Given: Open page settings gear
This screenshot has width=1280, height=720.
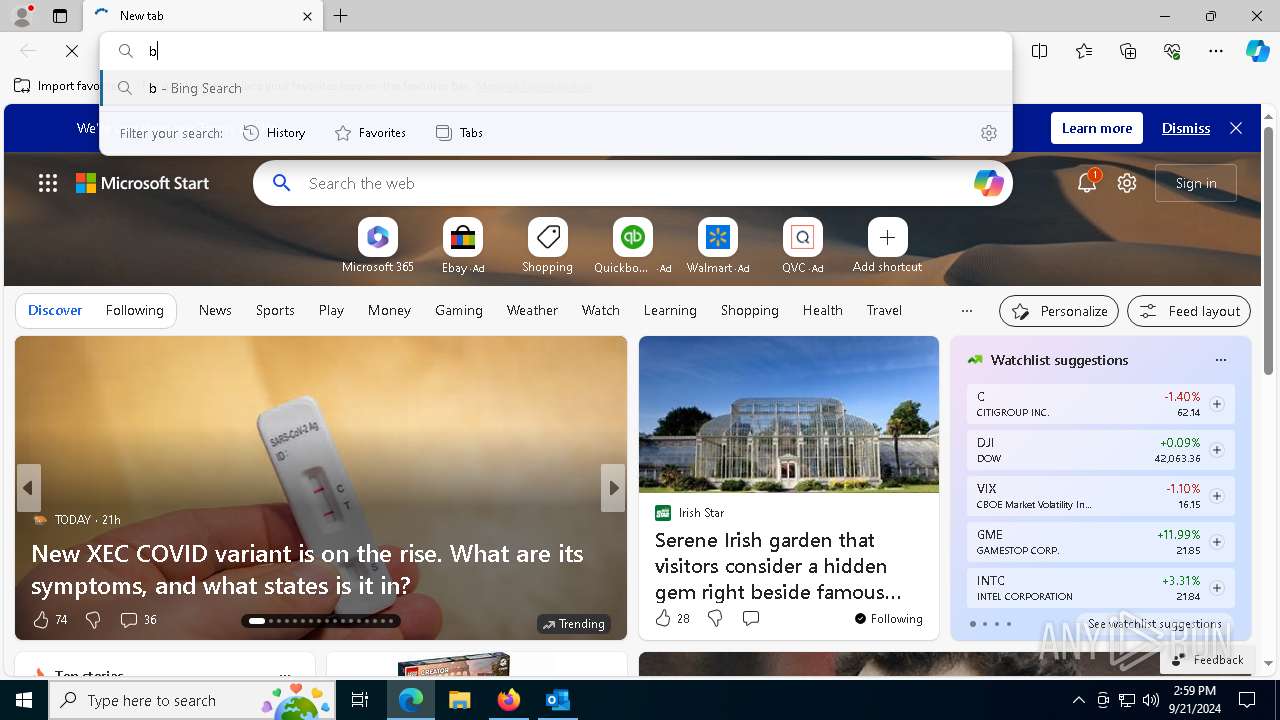Looking at the screenshot, I should coord(1127,183).
